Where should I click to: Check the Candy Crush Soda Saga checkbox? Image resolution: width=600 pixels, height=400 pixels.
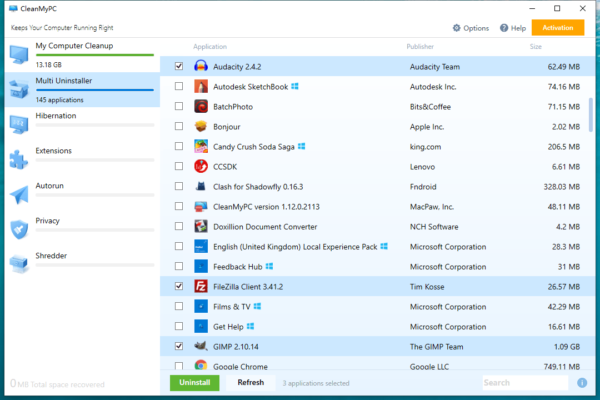pyautogui.click(x=179, y=146)
